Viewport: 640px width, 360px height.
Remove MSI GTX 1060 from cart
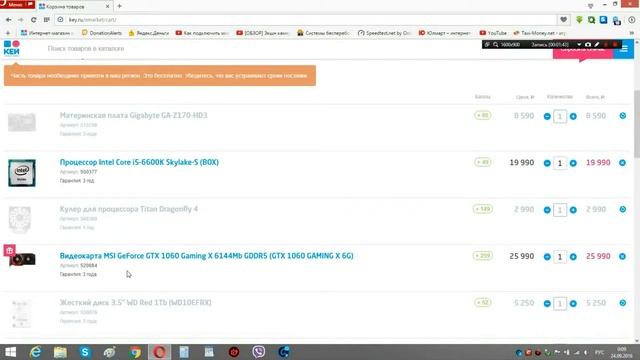tap(622, 256)
